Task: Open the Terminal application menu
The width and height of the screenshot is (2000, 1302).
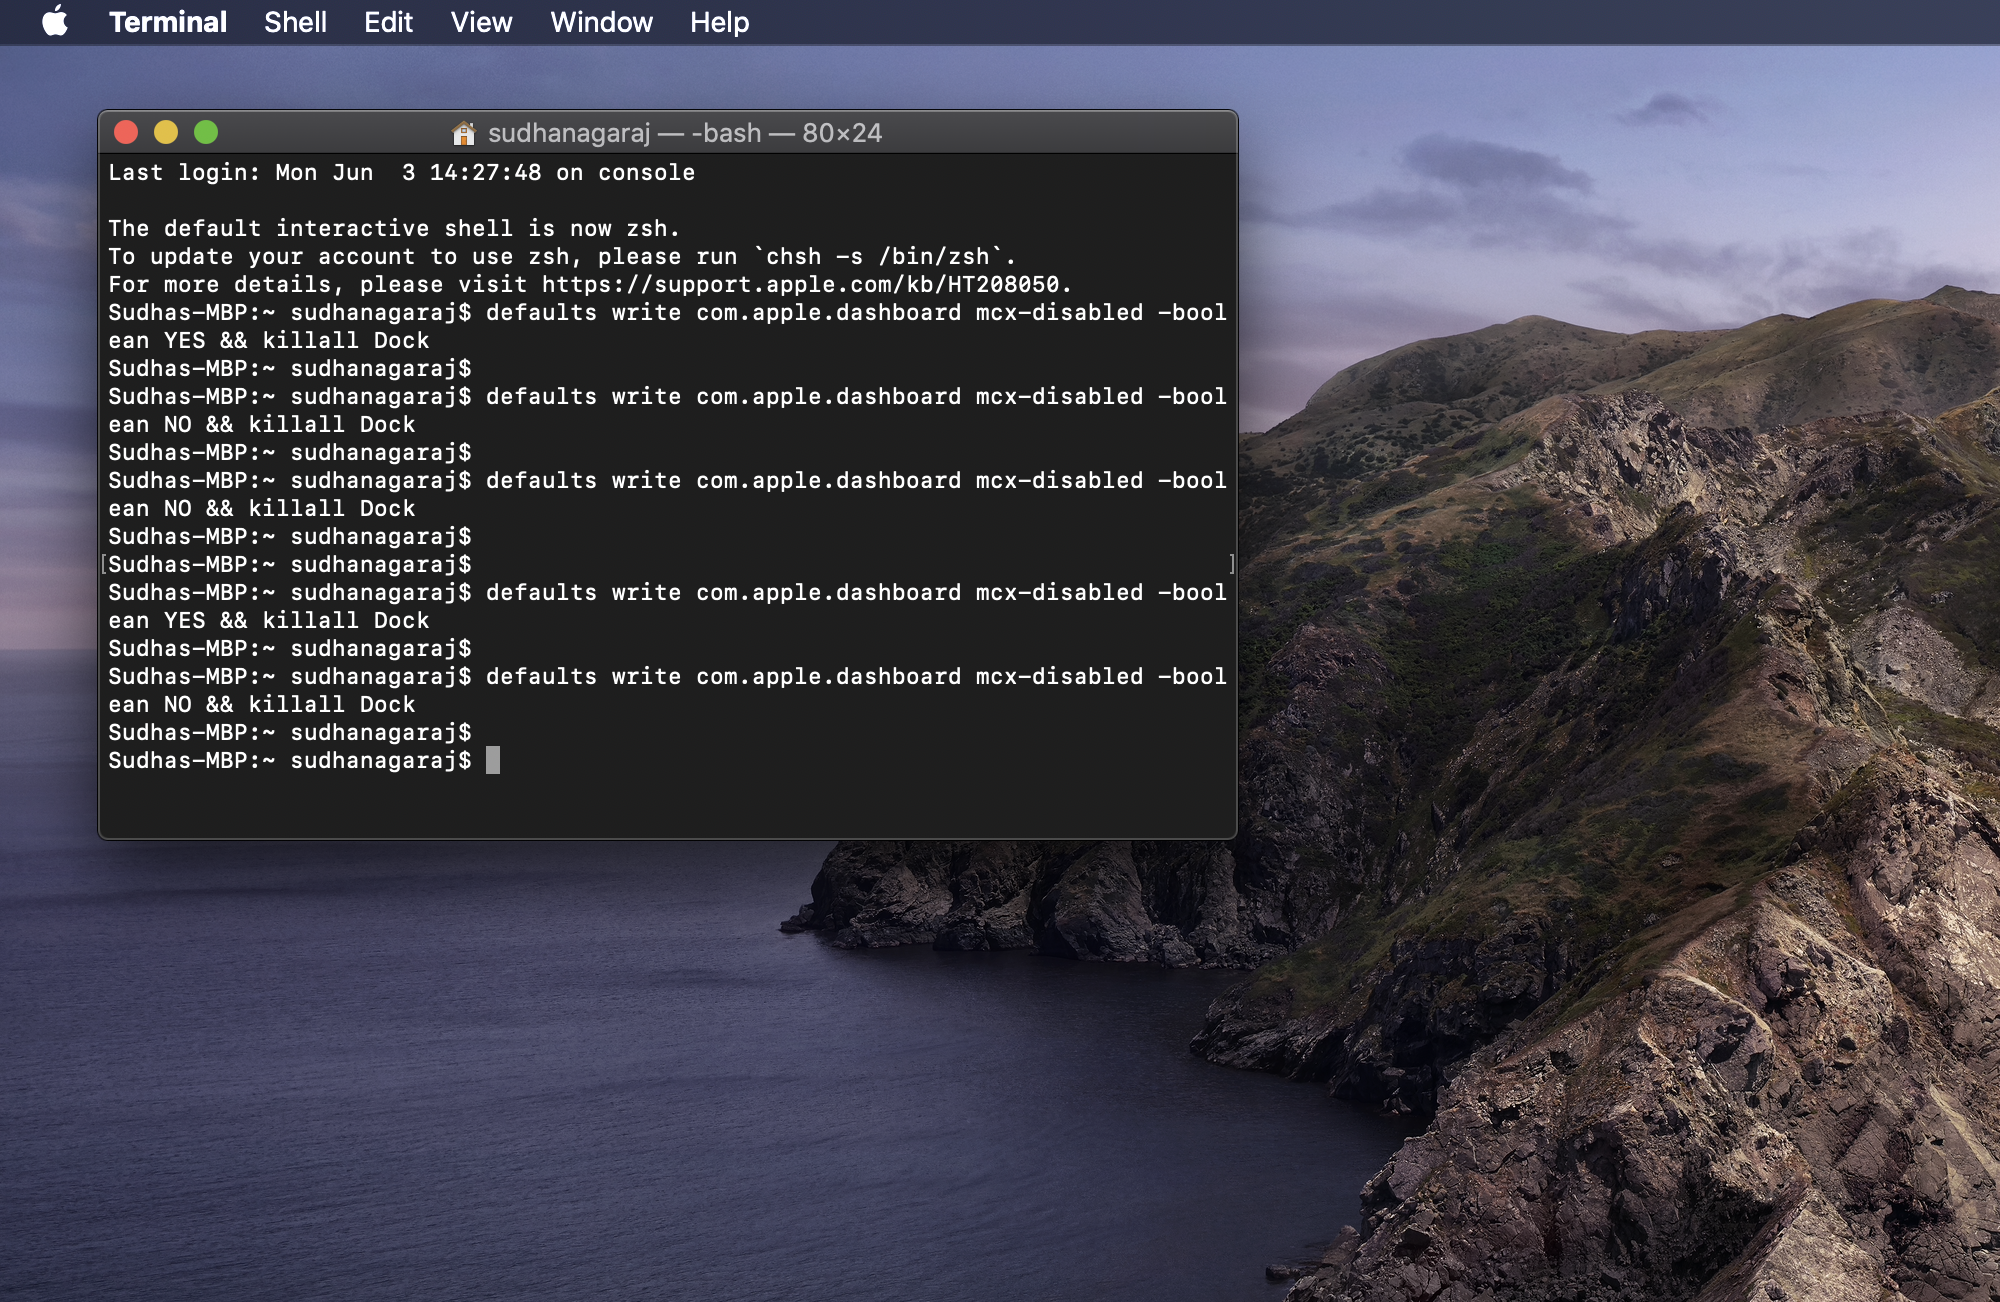Action: click(x=168, y=22)
